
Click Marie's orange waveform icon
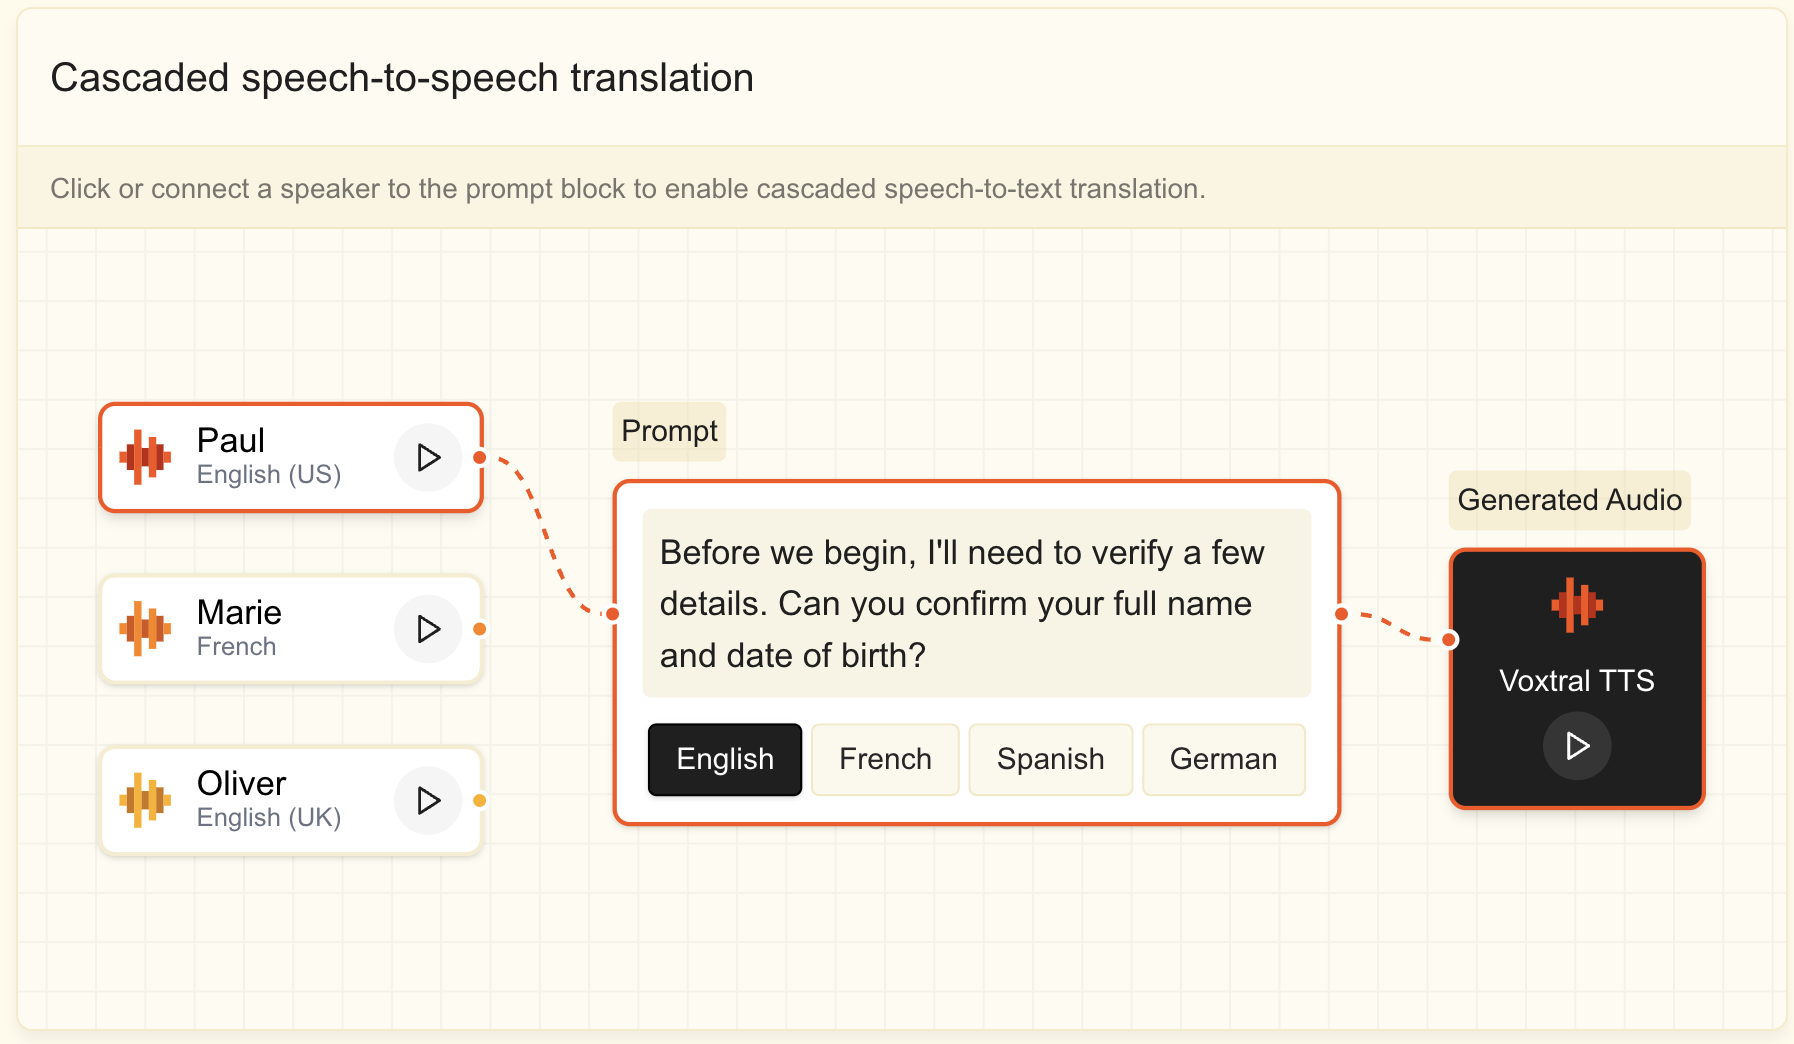coord(145,629)
